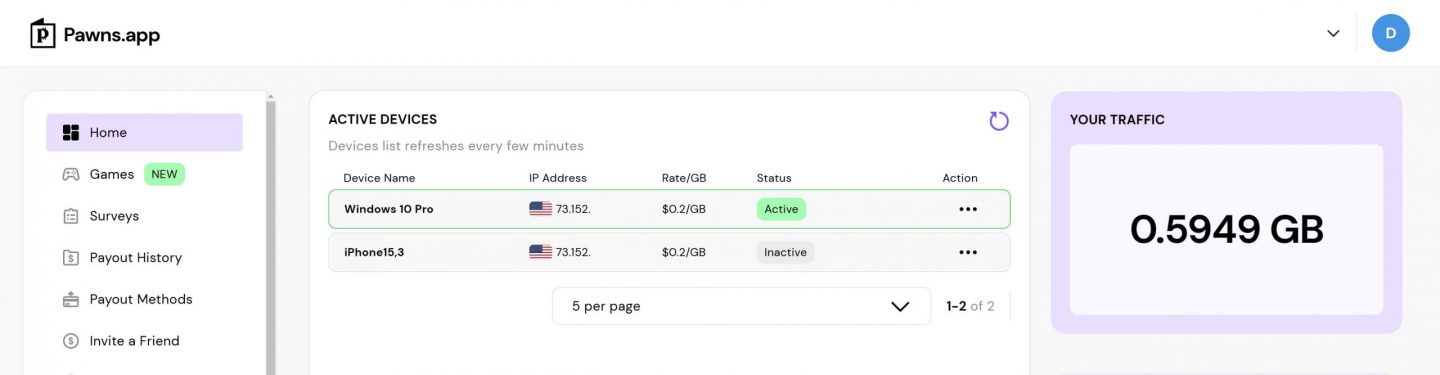The height and width of the screenshot is (375, 1440).
Task: Click the Active status badge
Action: tap(781, 209)
